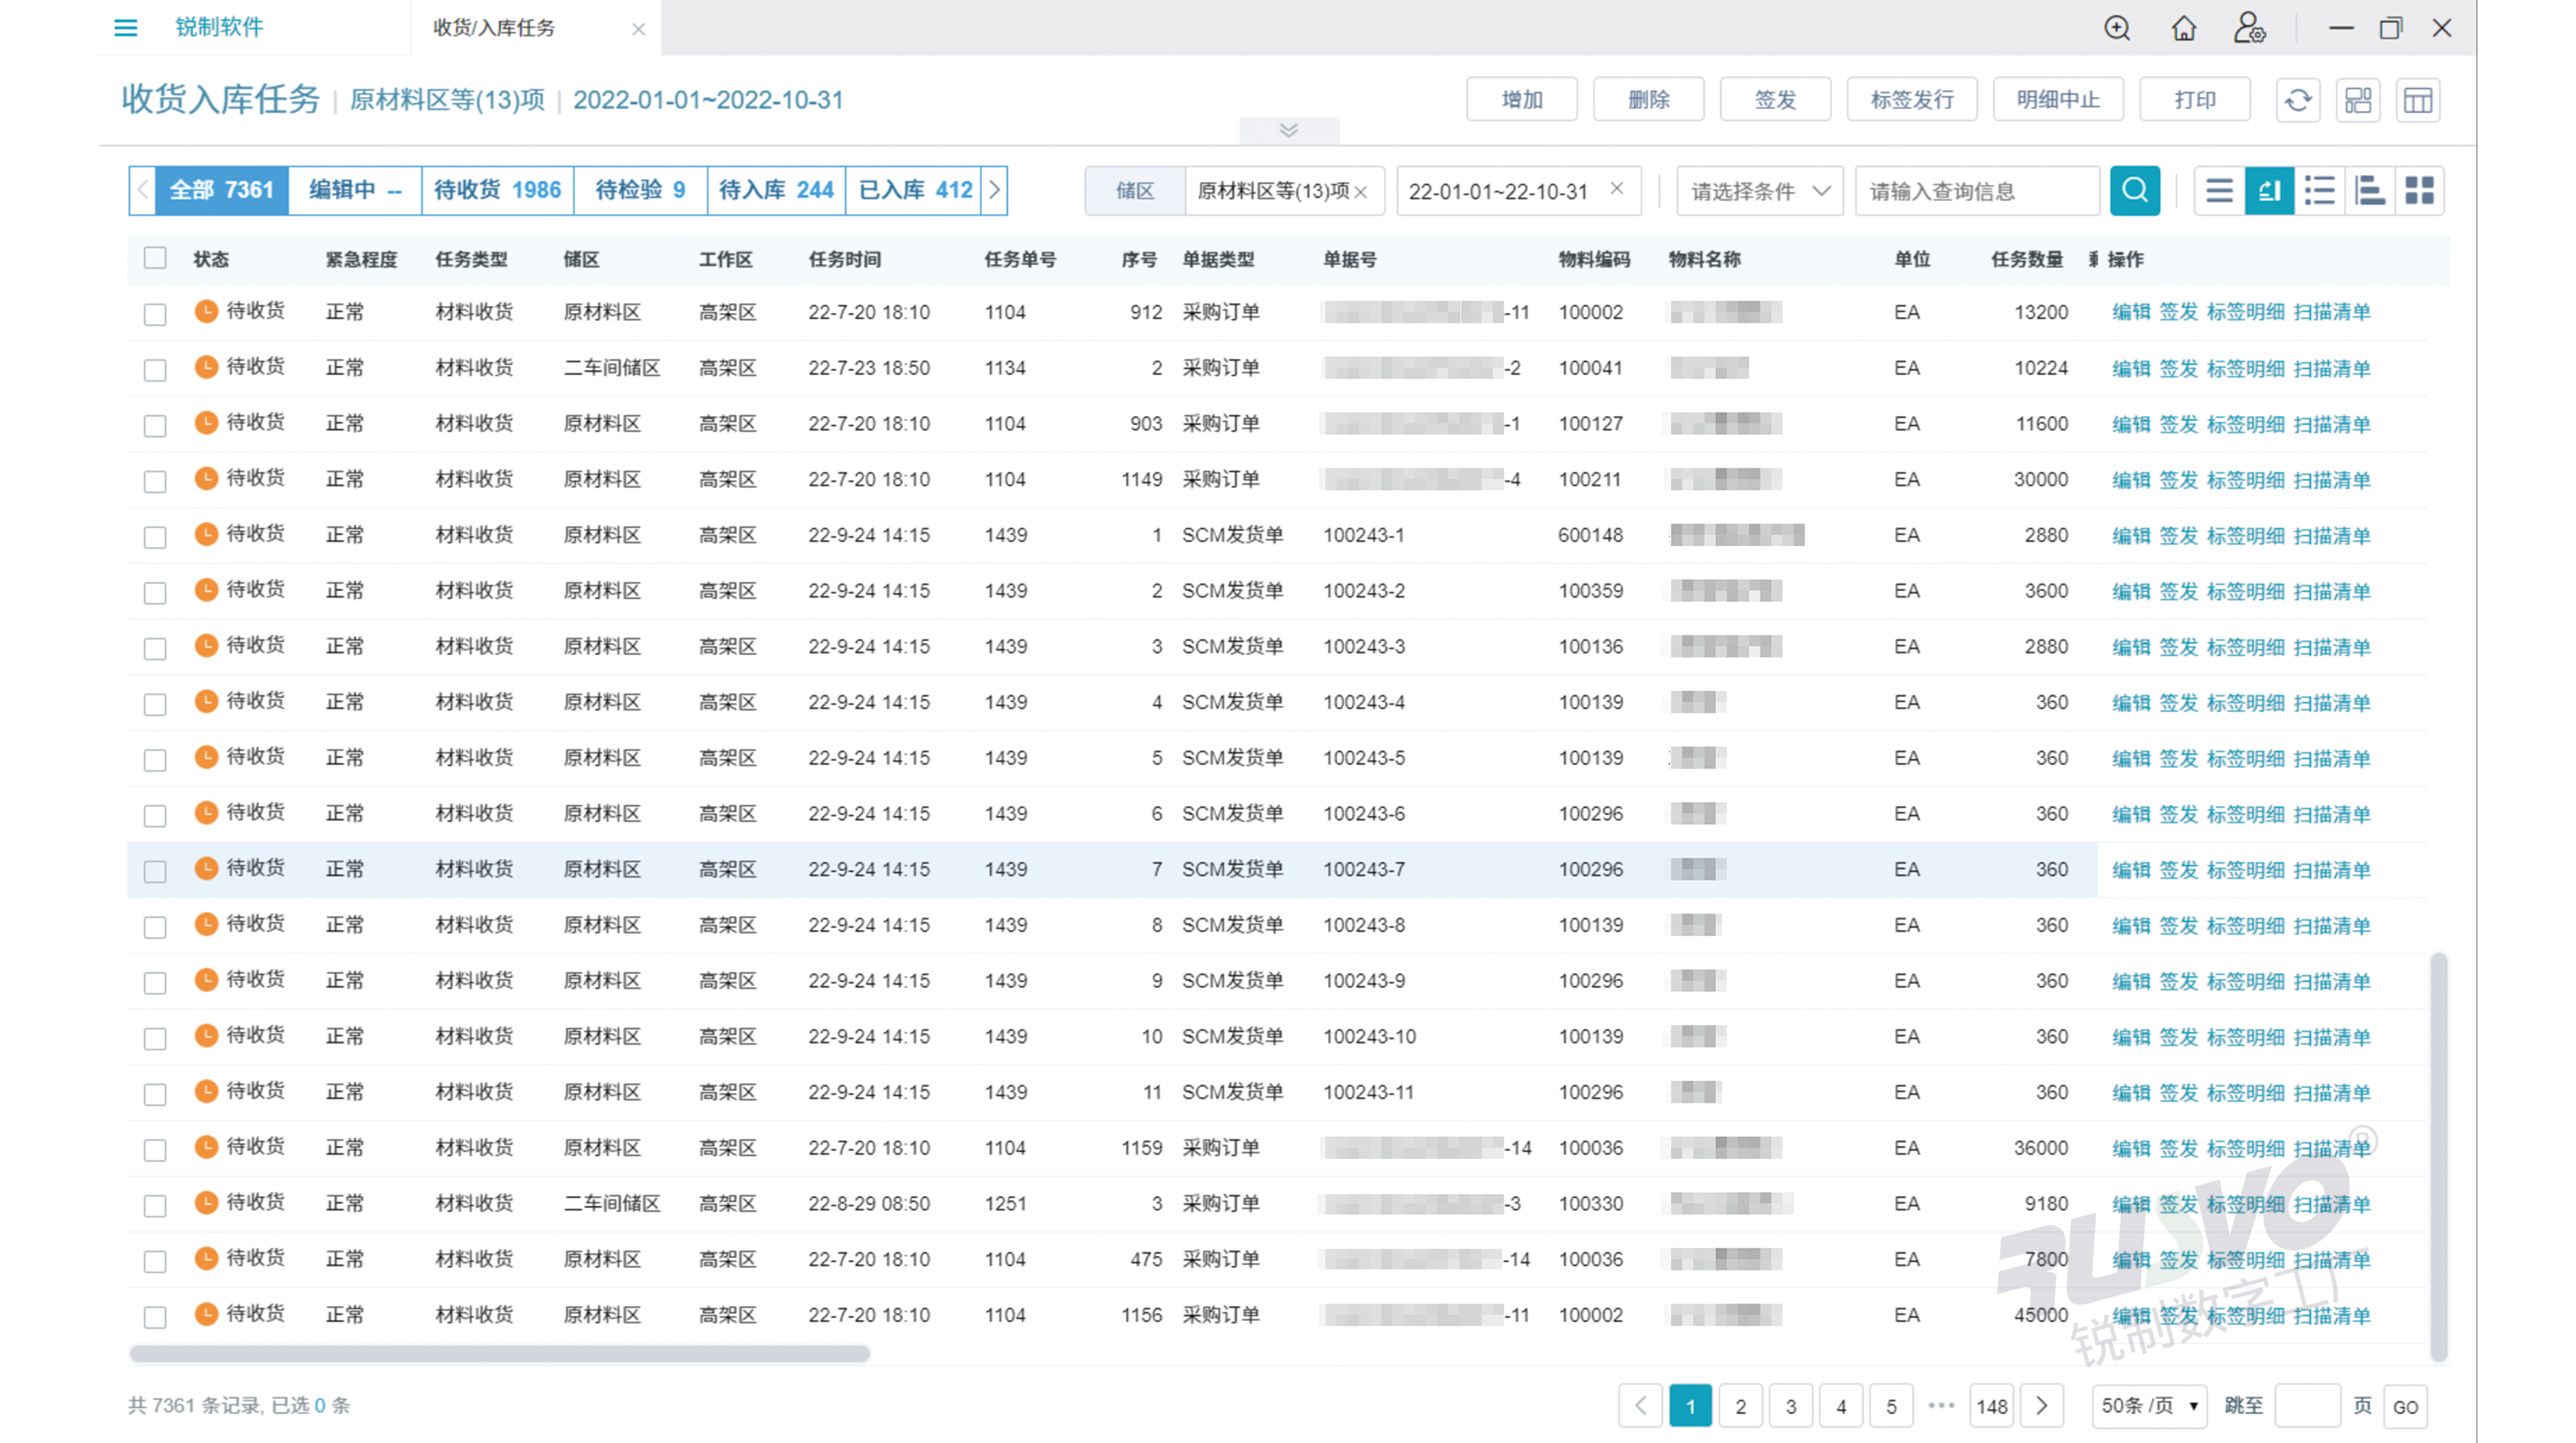Click the vertical scrollbar of the table
This screenshot has width=2576, height=1443.
pos(2439,1155)
